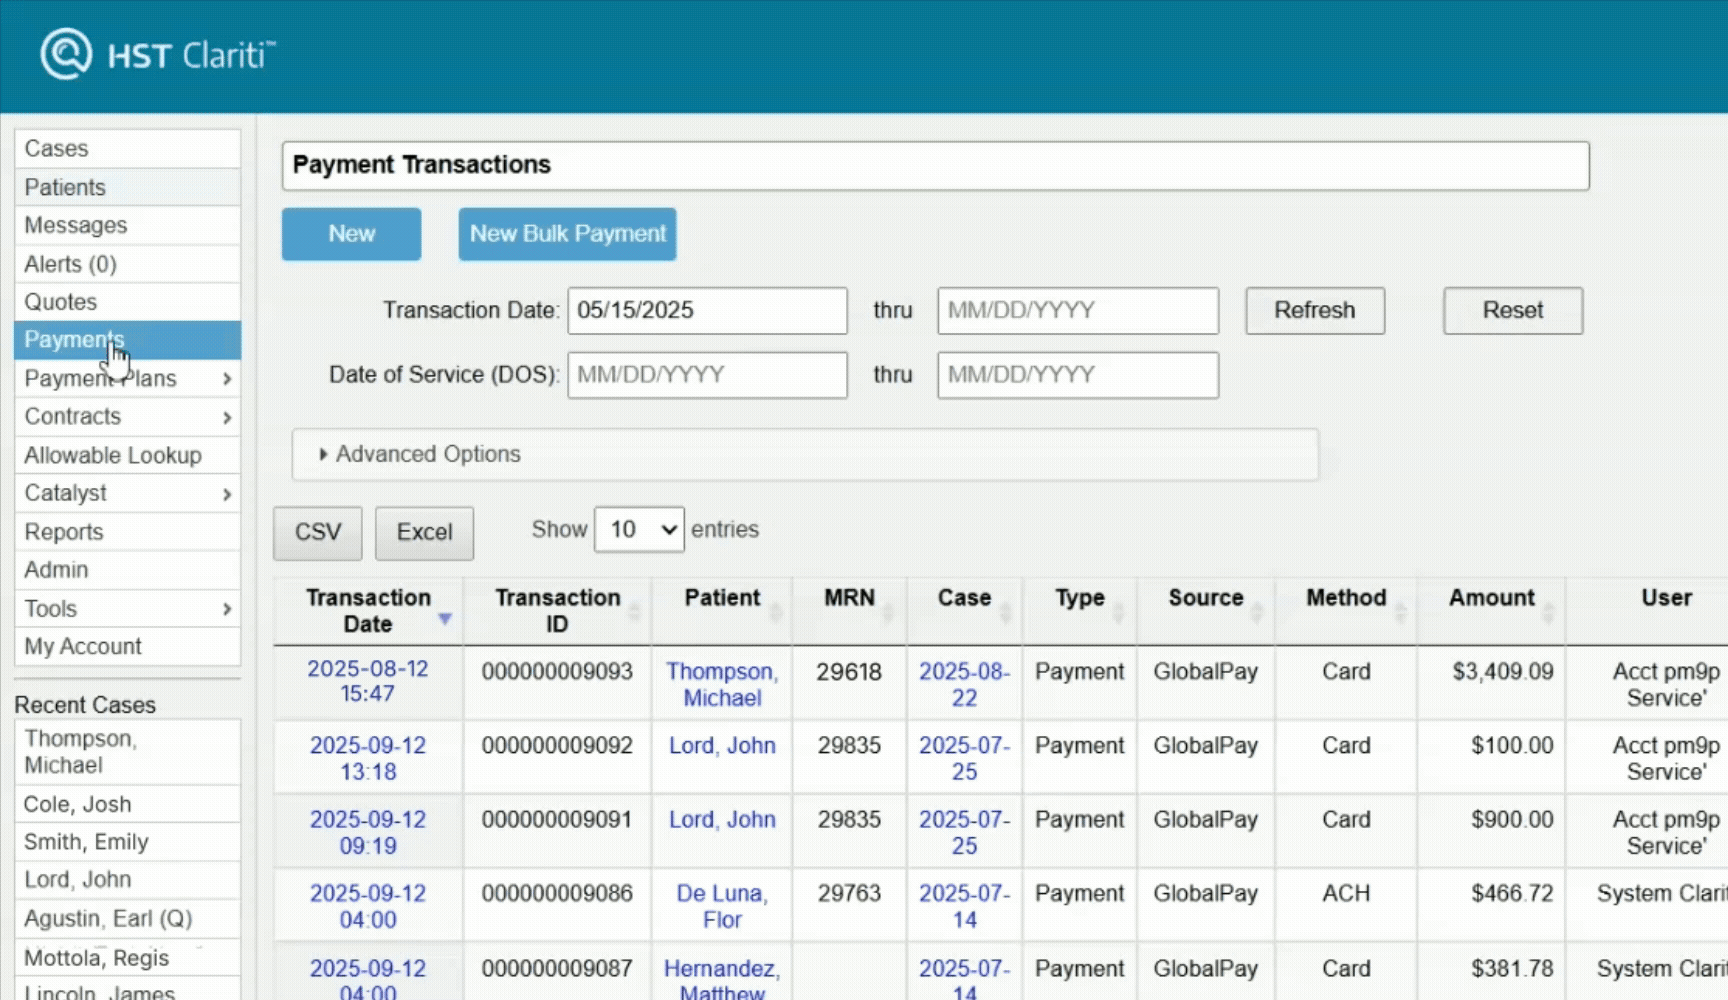Click the amount $466.72
Viewport: 1728px width, 1000px height.
1512,894
